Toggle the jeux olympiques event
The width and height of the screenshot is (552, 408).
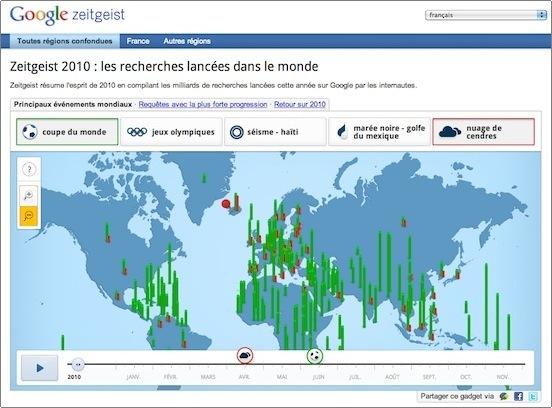(x=171, y=132)
